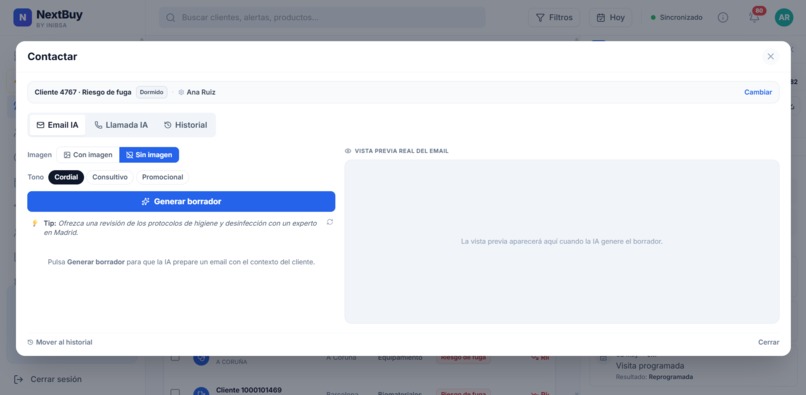Click the Visita programada entry in background
Viewport: 806px width, 395px height.
pos(650,366)
